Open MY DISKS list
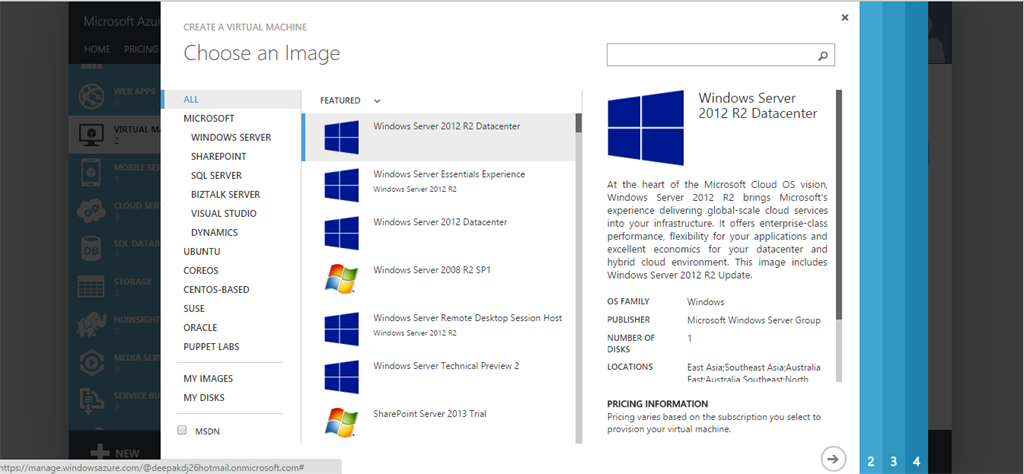This screenshot has width=1024, height=474. coord(204,398)
